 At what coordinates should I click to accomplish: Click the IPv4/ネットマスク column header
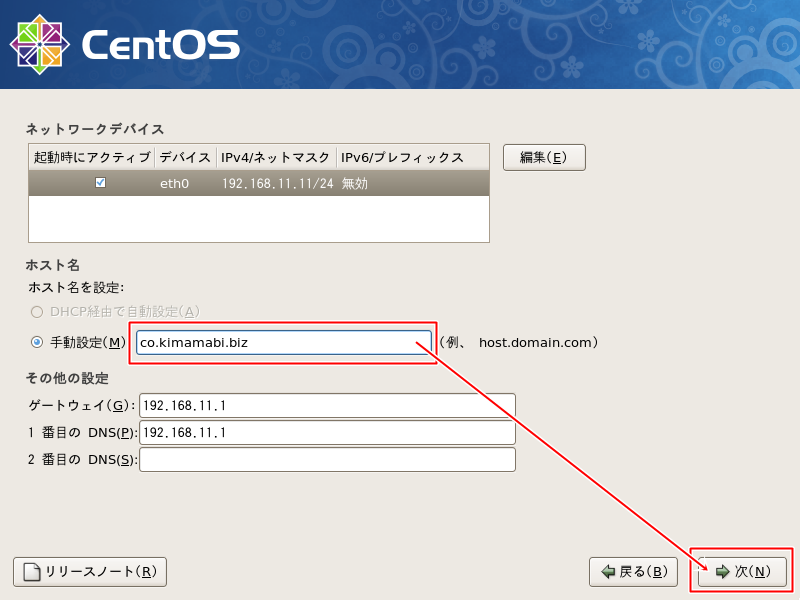[x=276, y=157]
